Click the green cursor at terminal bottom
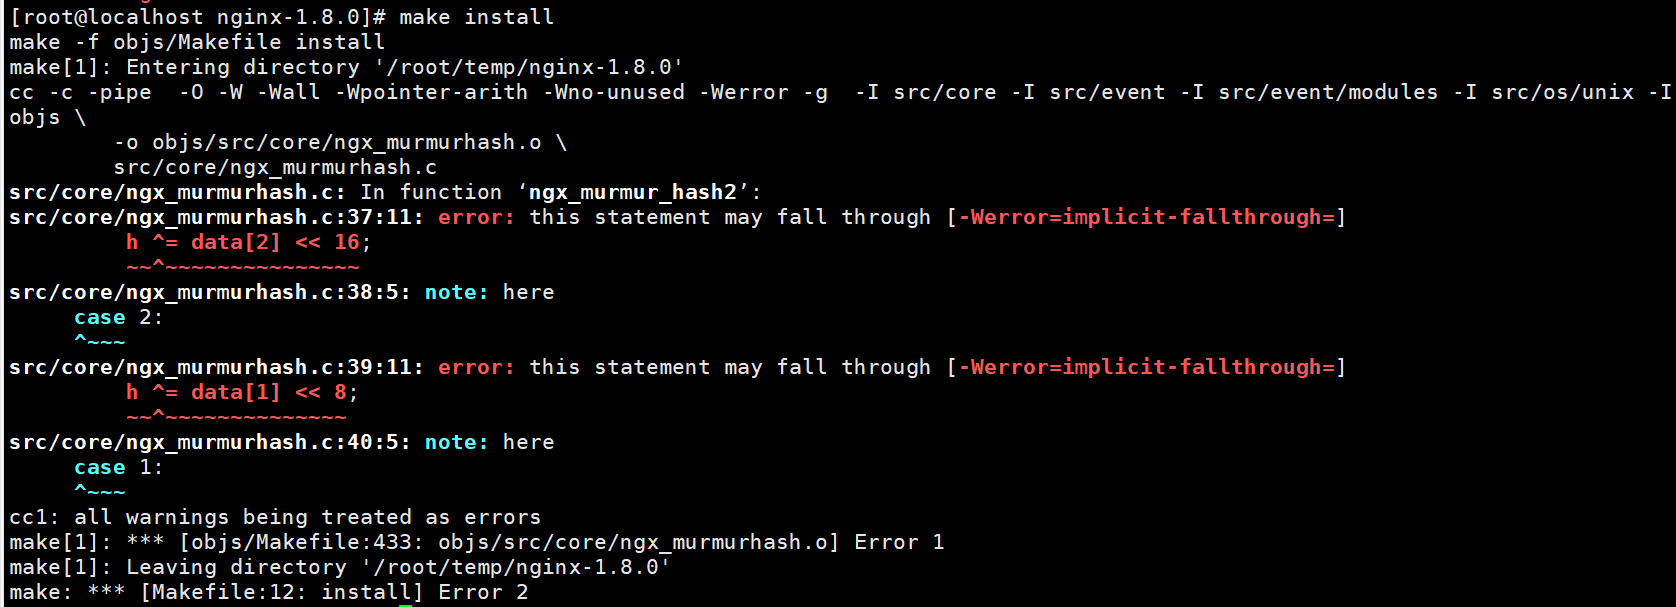Viewport: 1676px width, 607px height. point(405,604)
